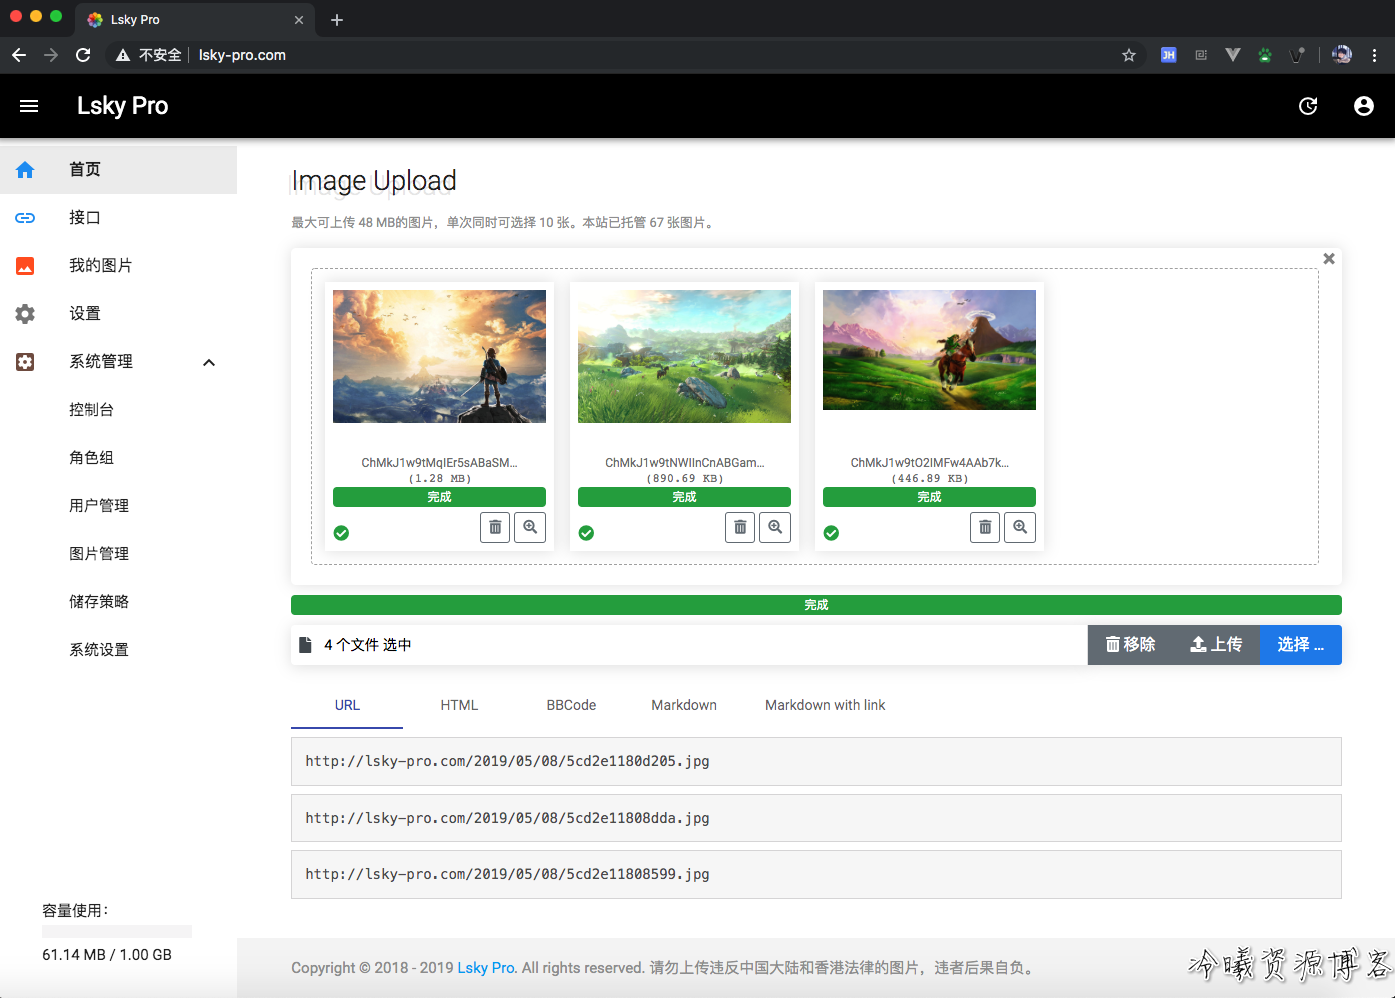The image size is (1395, 998).
Task: Click the 容量使用 storage usage bar
Action: (117, 931)
